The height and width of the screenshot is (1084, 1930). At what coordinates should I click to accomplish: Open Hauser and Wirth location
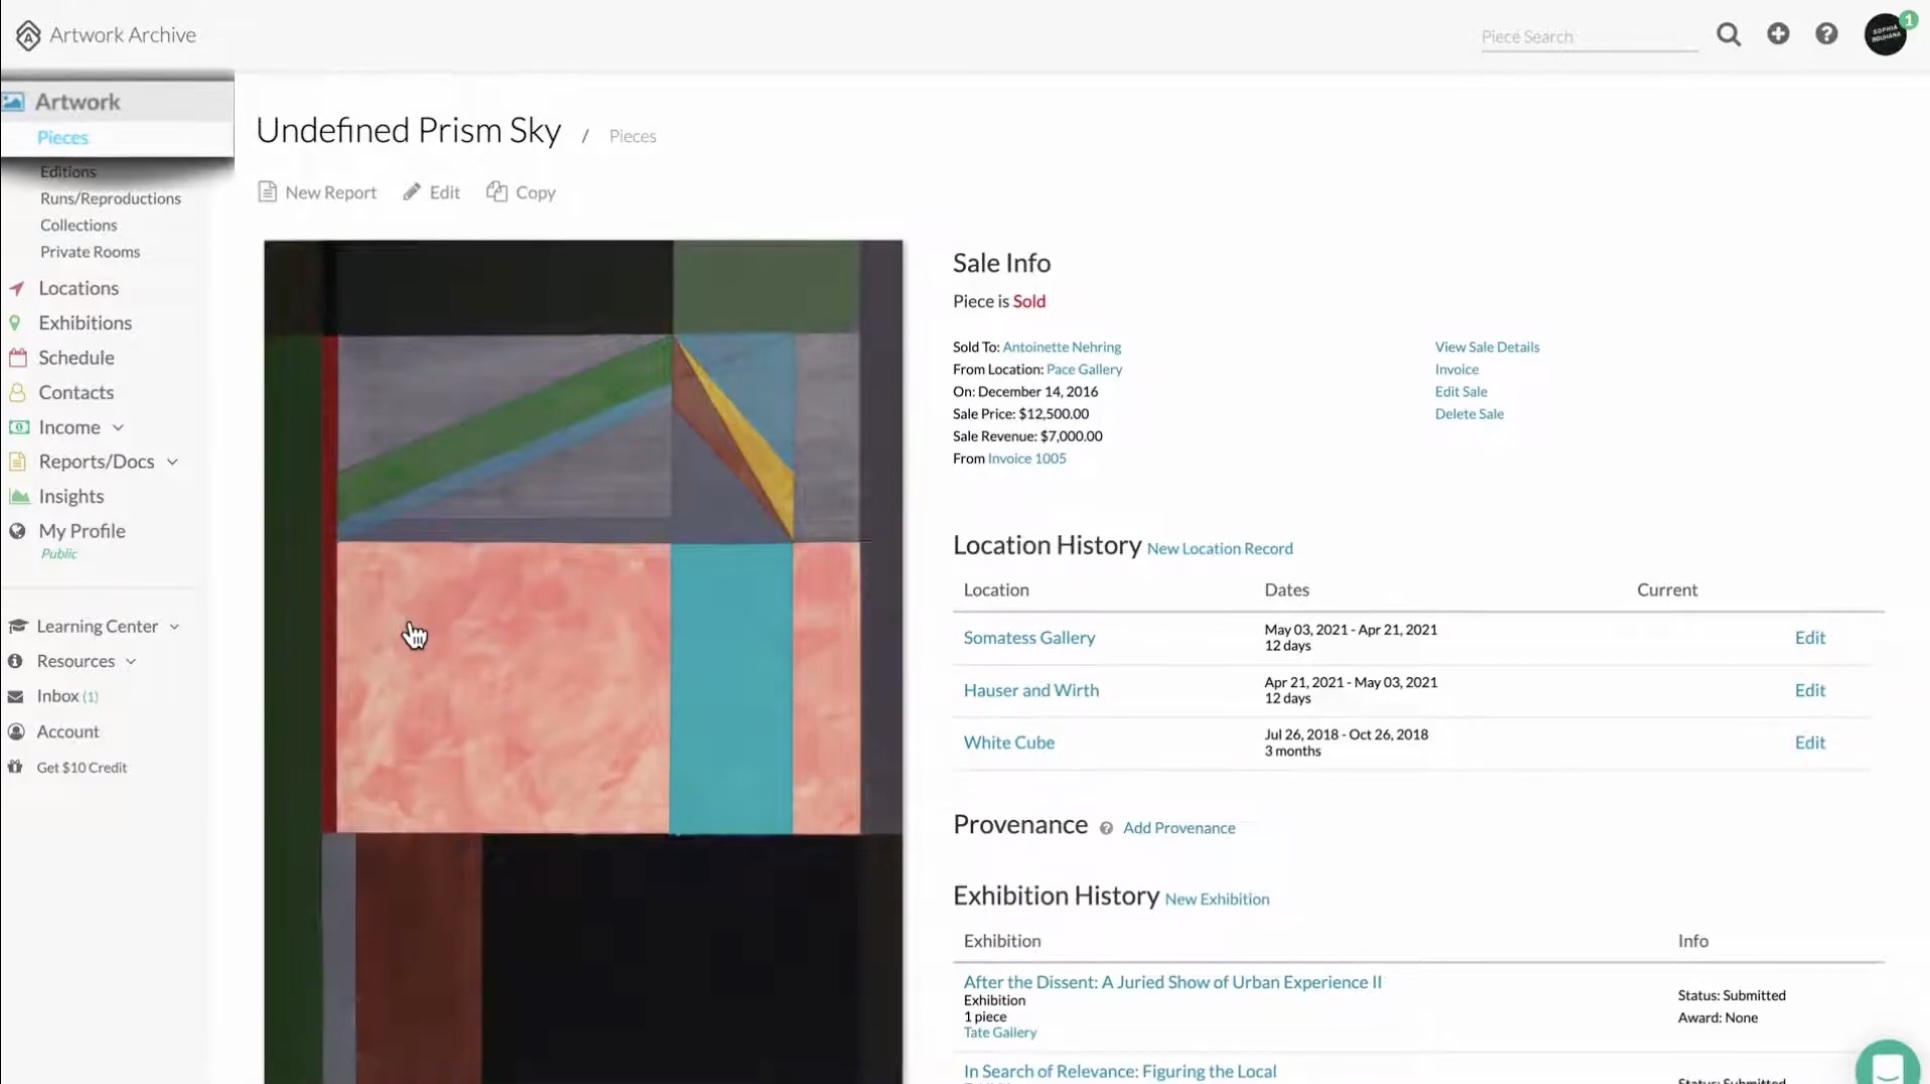click(1031, 690)
